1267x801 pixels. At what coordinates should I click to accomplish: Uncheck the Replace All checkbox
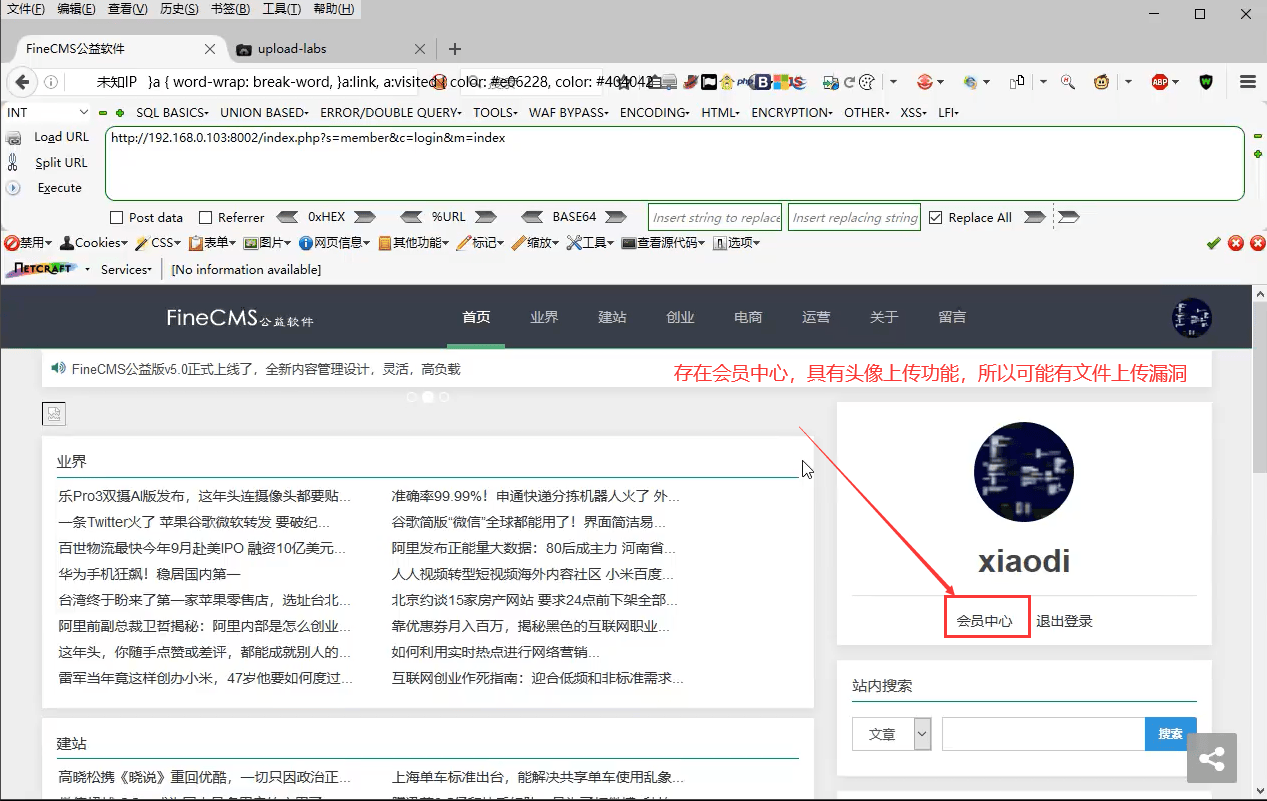(935, 217)
